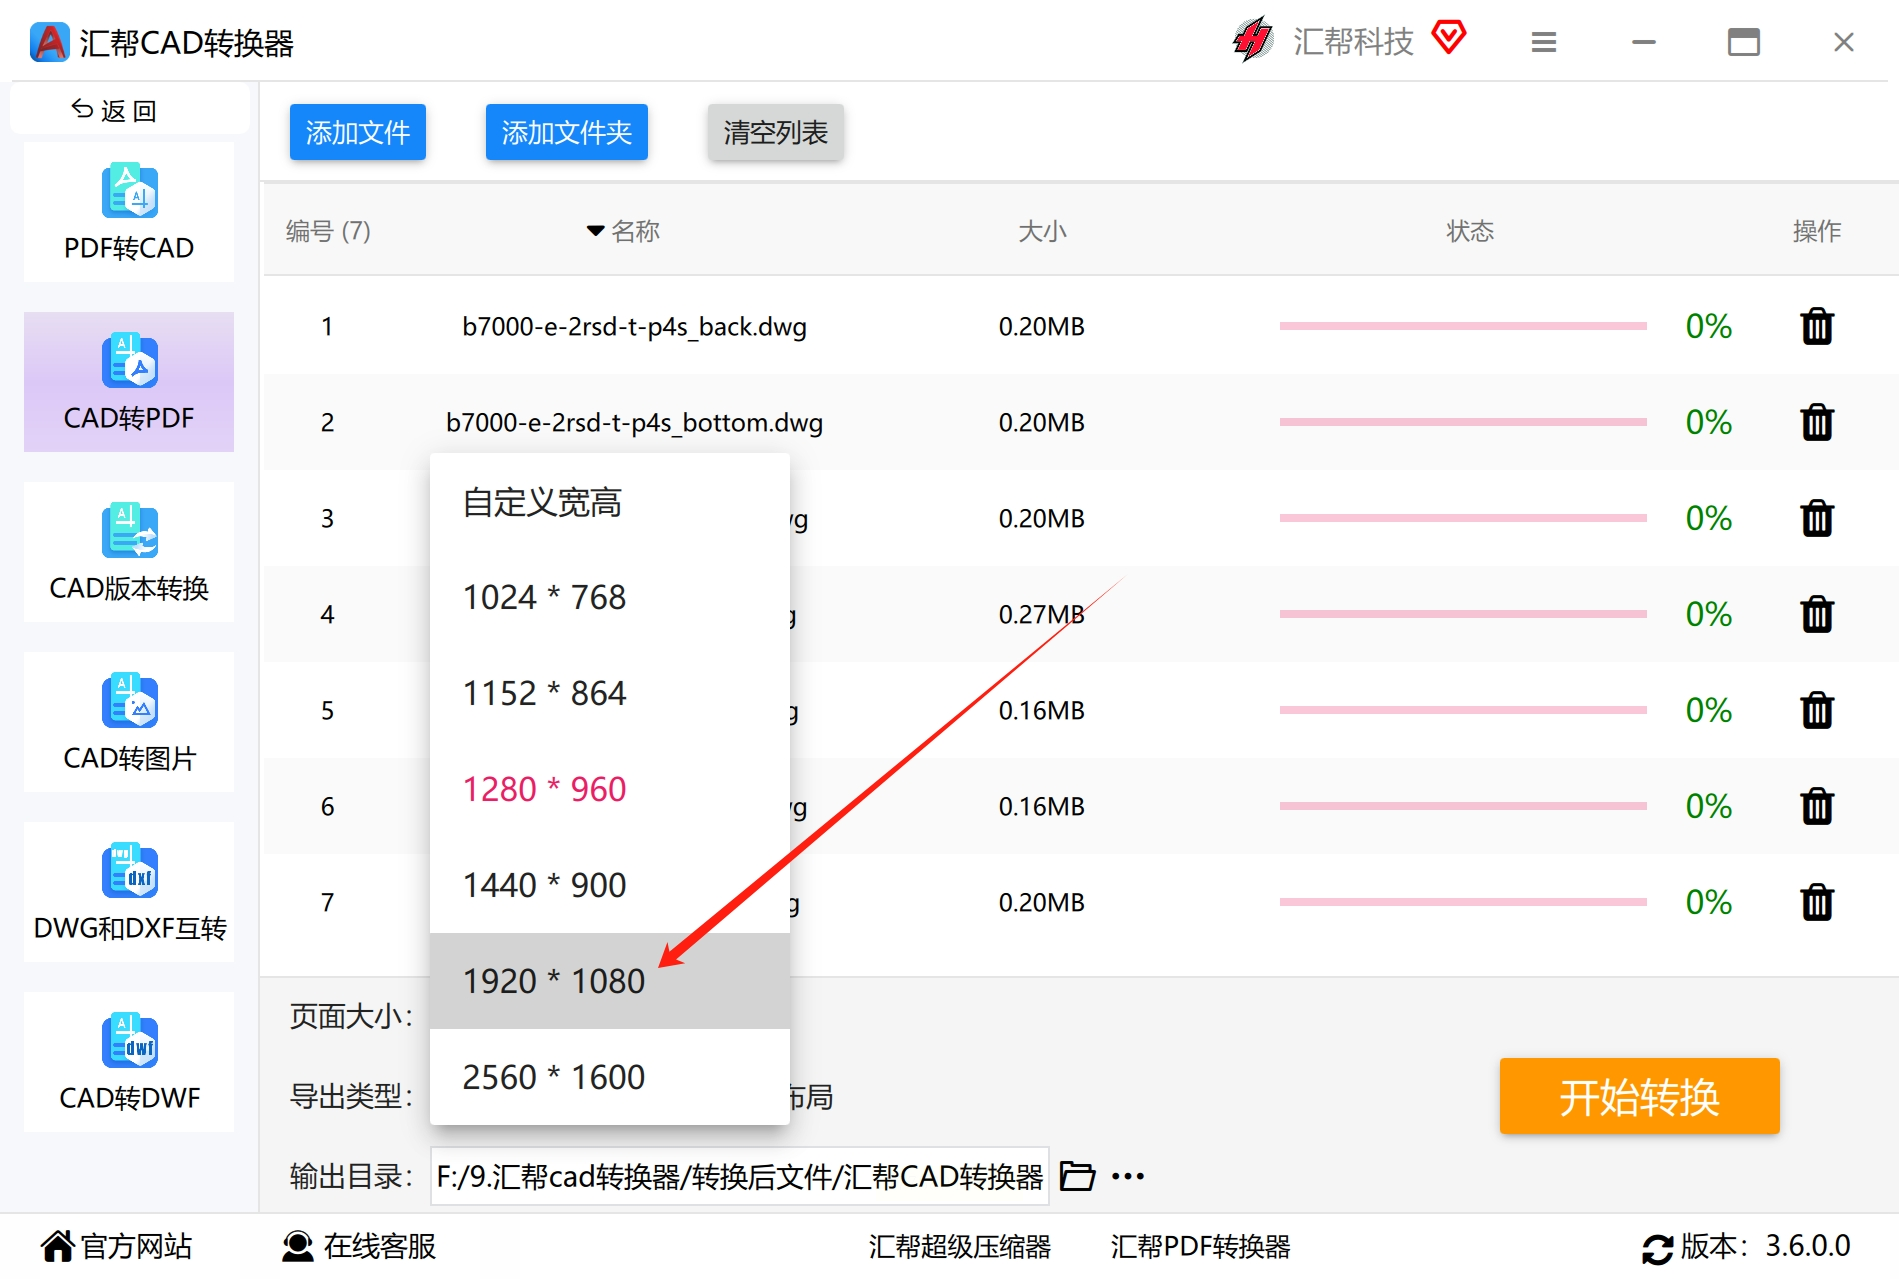This screenshot has height=1279, width=1899.
Task: Click the trash icon for row 5
Action: click(1817, 710)
